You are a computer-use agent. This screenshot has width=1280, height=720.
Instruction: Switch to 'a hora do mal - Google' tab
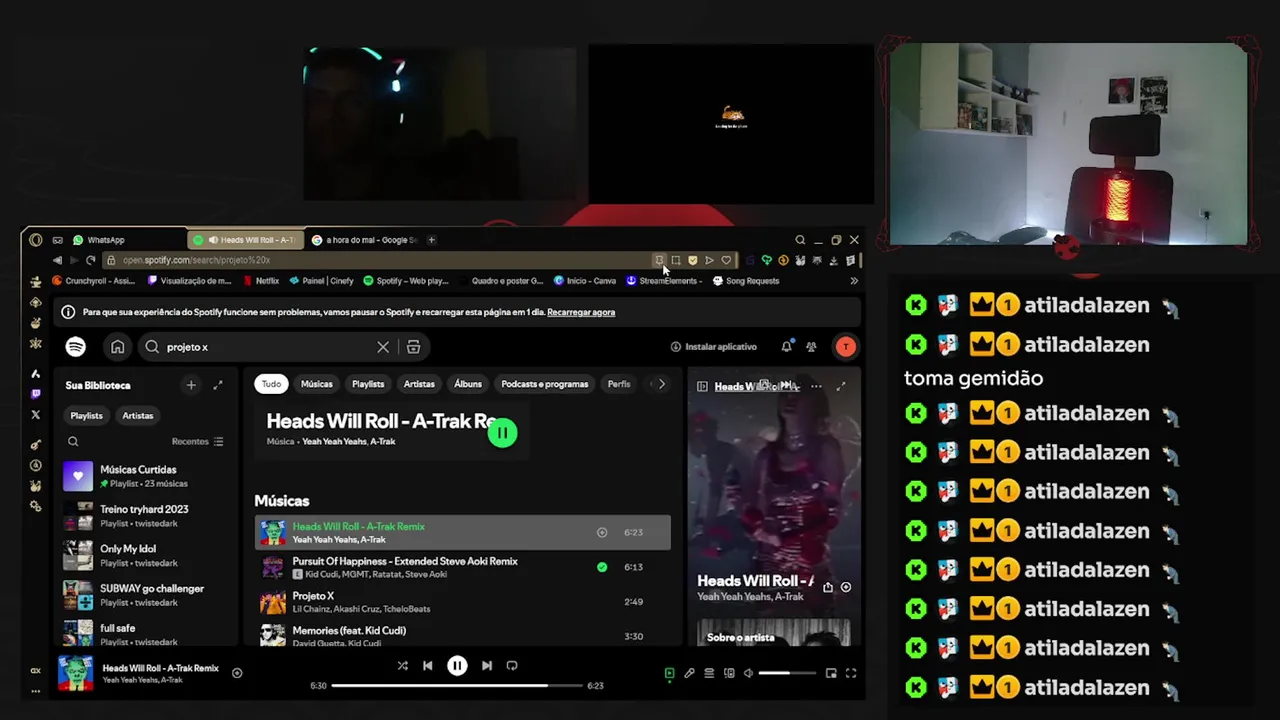click(x=364, y=240)
